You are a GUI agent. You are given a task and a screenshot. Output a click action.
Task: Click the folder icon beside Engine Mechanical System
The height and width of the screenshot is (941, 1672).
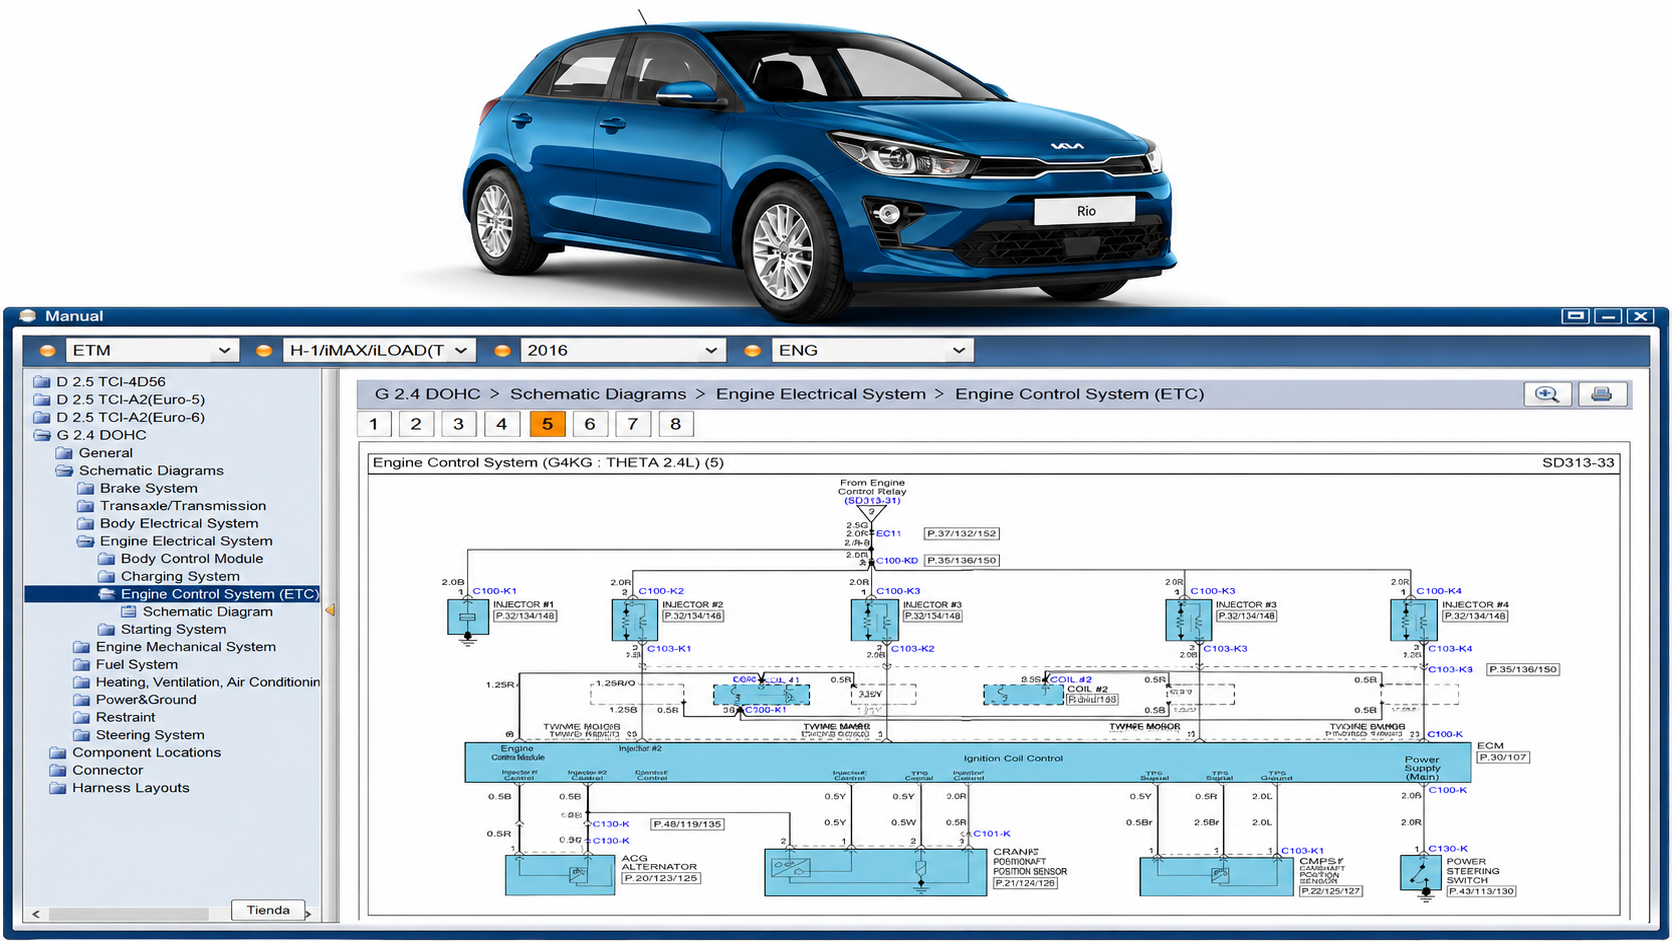(x=82, y=647)
